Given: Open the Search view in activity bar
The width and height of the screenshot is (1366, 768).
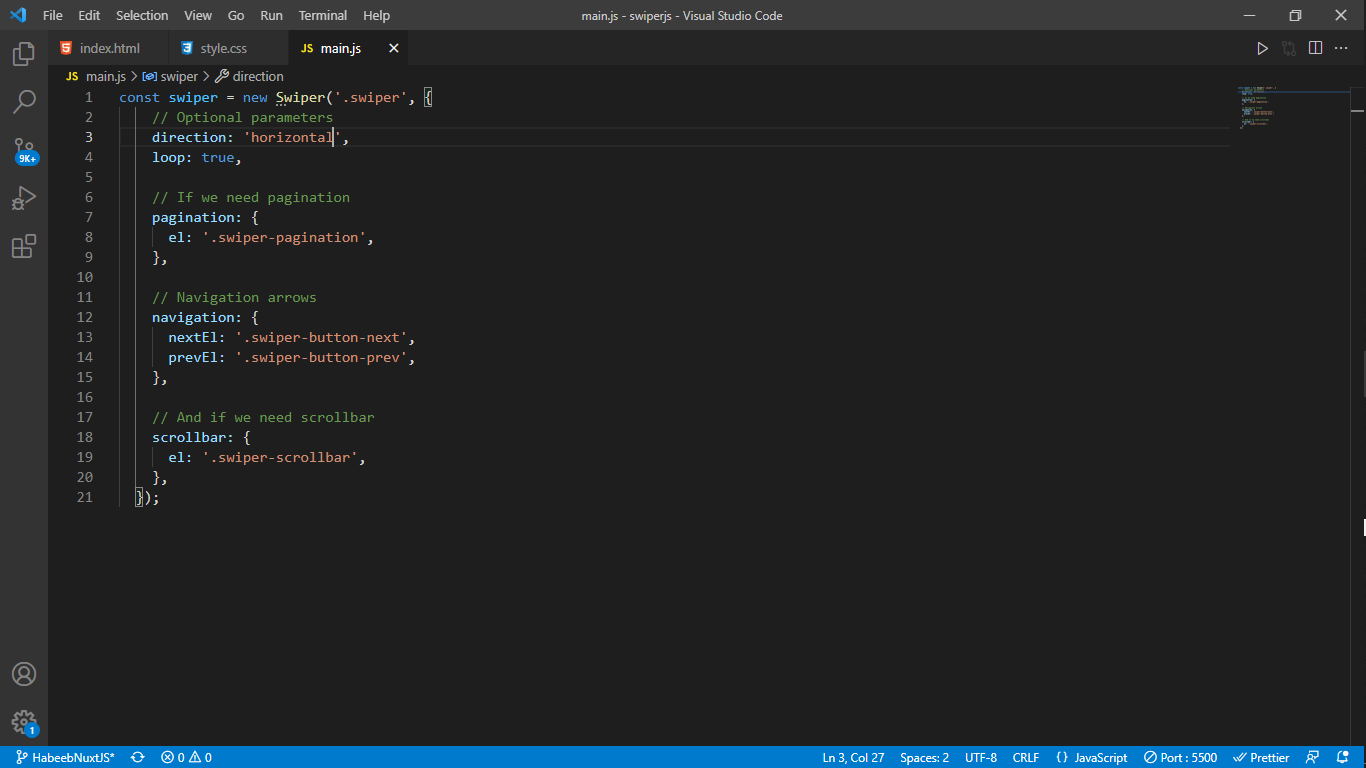Looking at the screenshot, I should point(24,101).
